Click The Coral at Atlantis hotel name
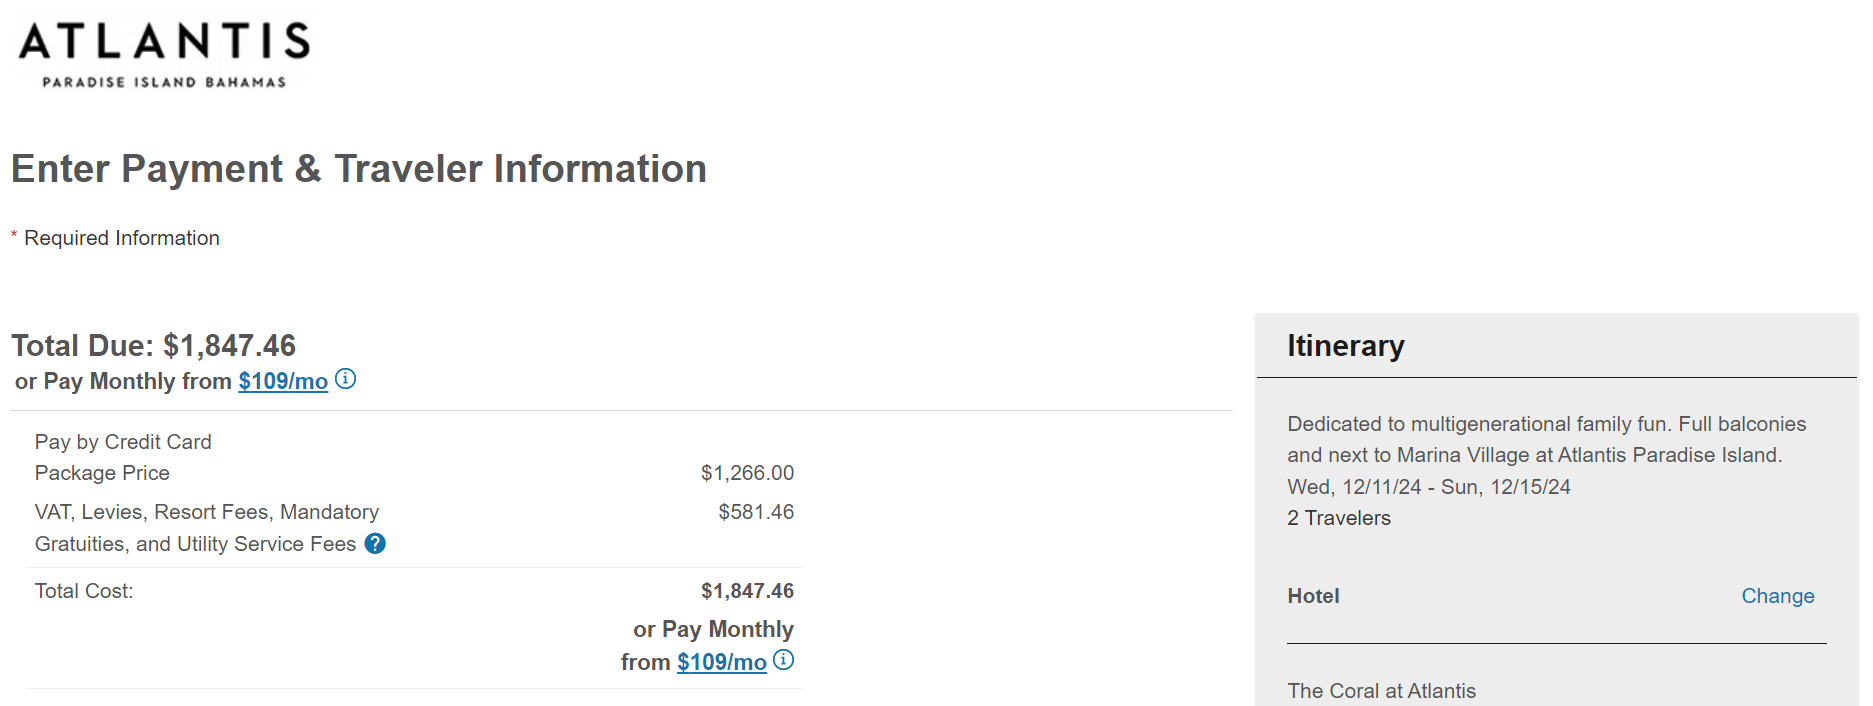 click(1381, 690)
